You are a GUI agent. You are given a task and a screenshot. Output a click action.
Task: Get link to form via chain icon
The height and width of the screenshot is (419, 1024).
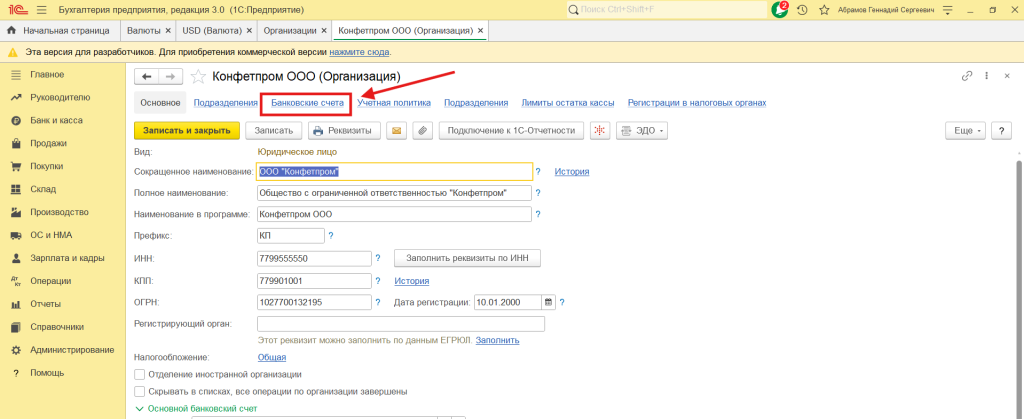(x=967, y=76)
